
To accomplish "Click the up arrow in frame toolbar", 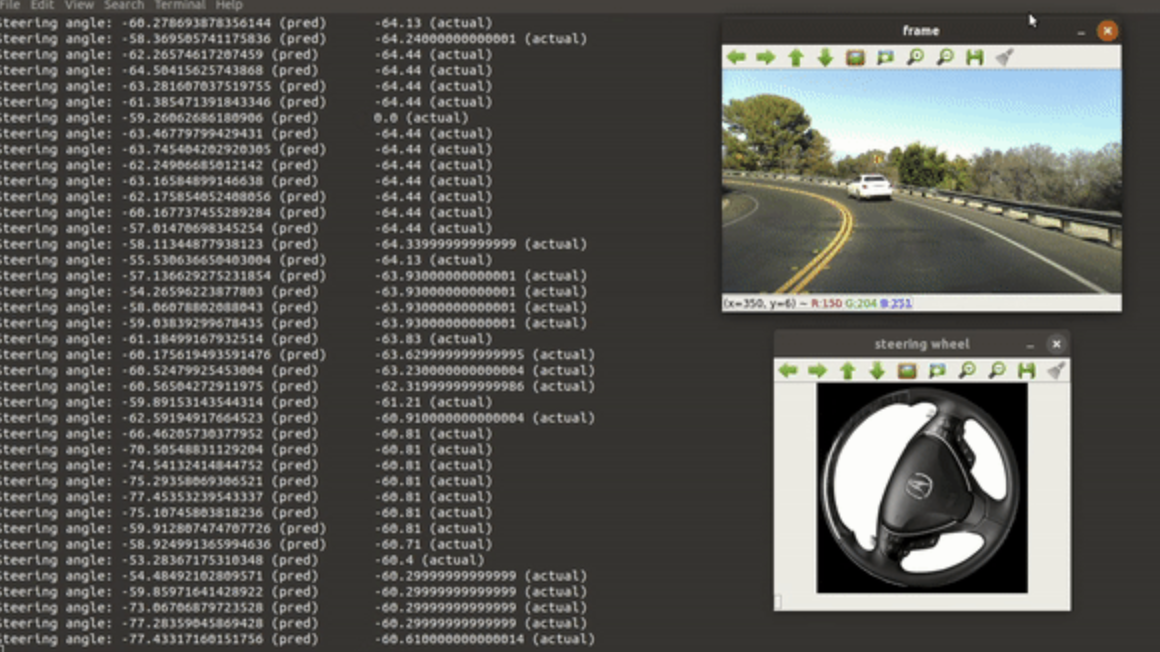I will tap(796, 57).
